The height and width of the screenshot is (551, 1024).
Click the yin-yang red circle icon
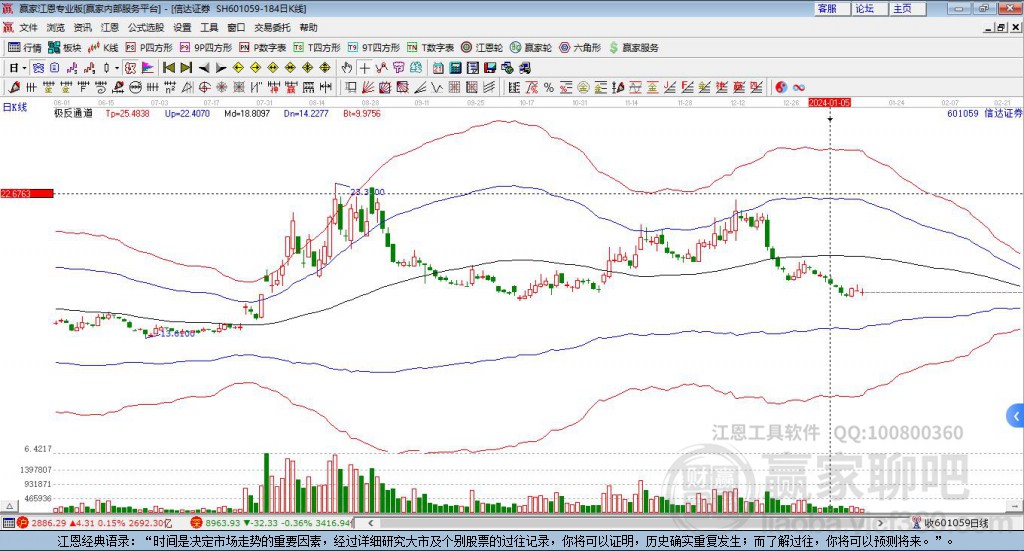pyautogui.click(x=781, y=87)
